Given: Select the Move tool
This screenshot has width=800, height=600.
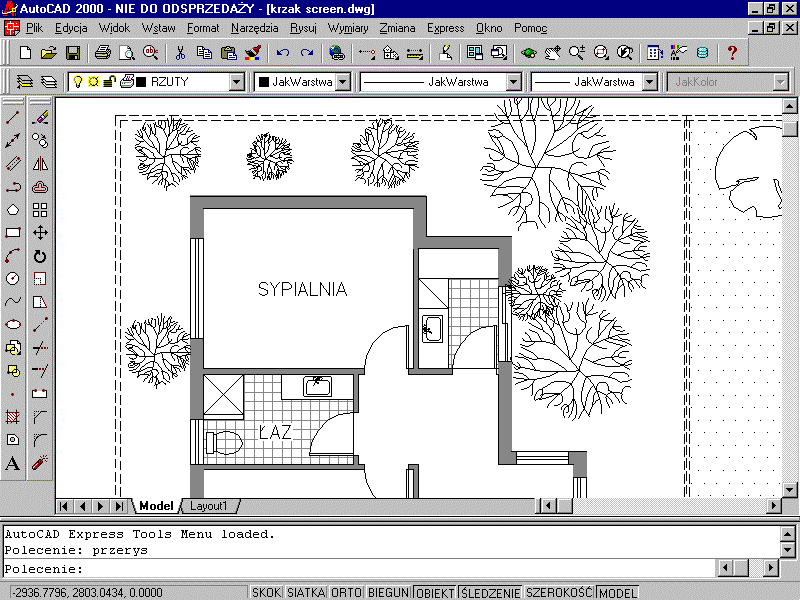Looking at the screenshot, I should tap(40, 233).
